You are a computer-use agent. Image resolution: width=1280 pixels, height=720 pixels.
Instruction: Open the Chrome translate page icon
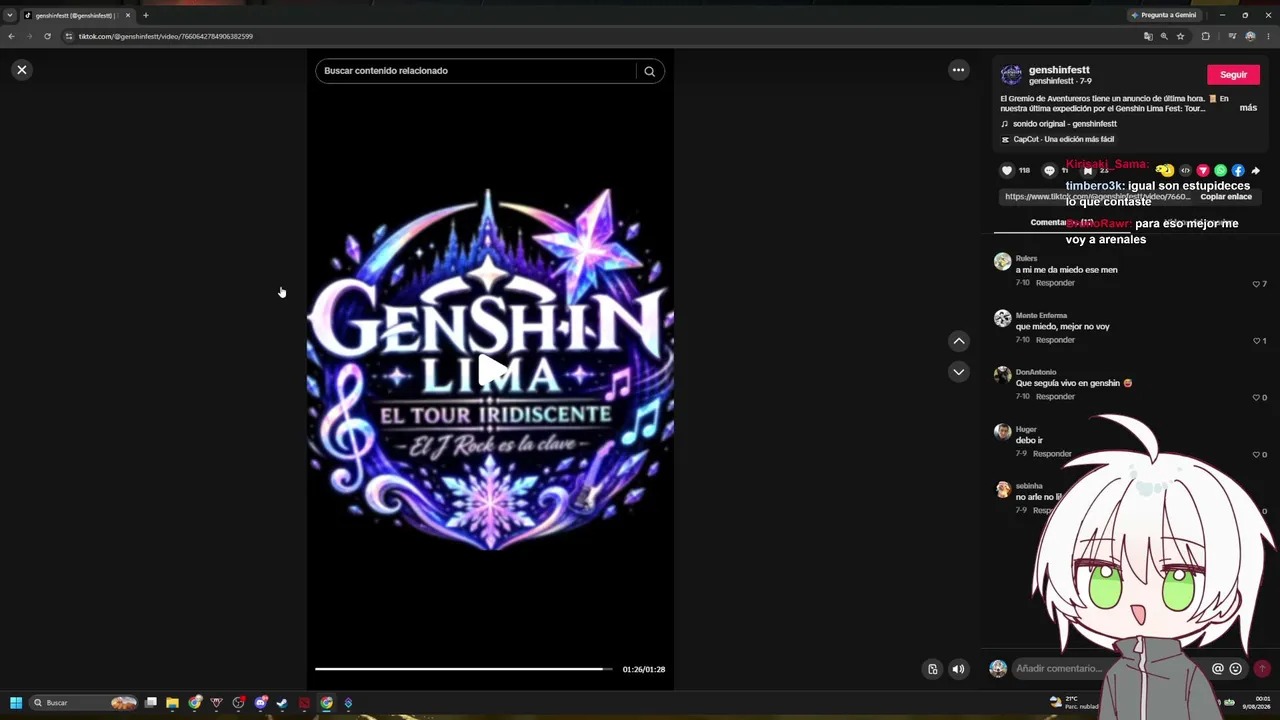(x=1148, y=36)
